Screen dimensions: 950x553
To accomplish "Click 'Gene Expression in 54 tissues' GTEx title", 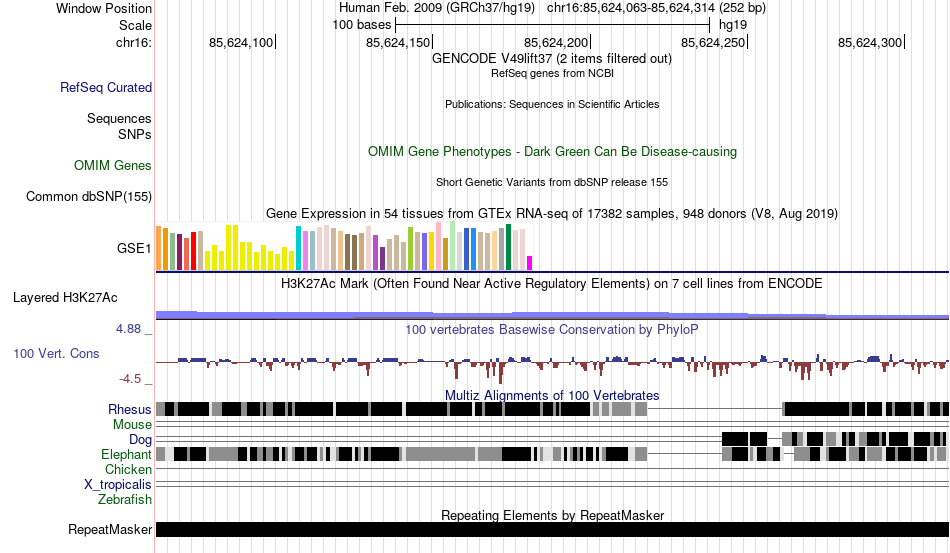I will point(552,214).
